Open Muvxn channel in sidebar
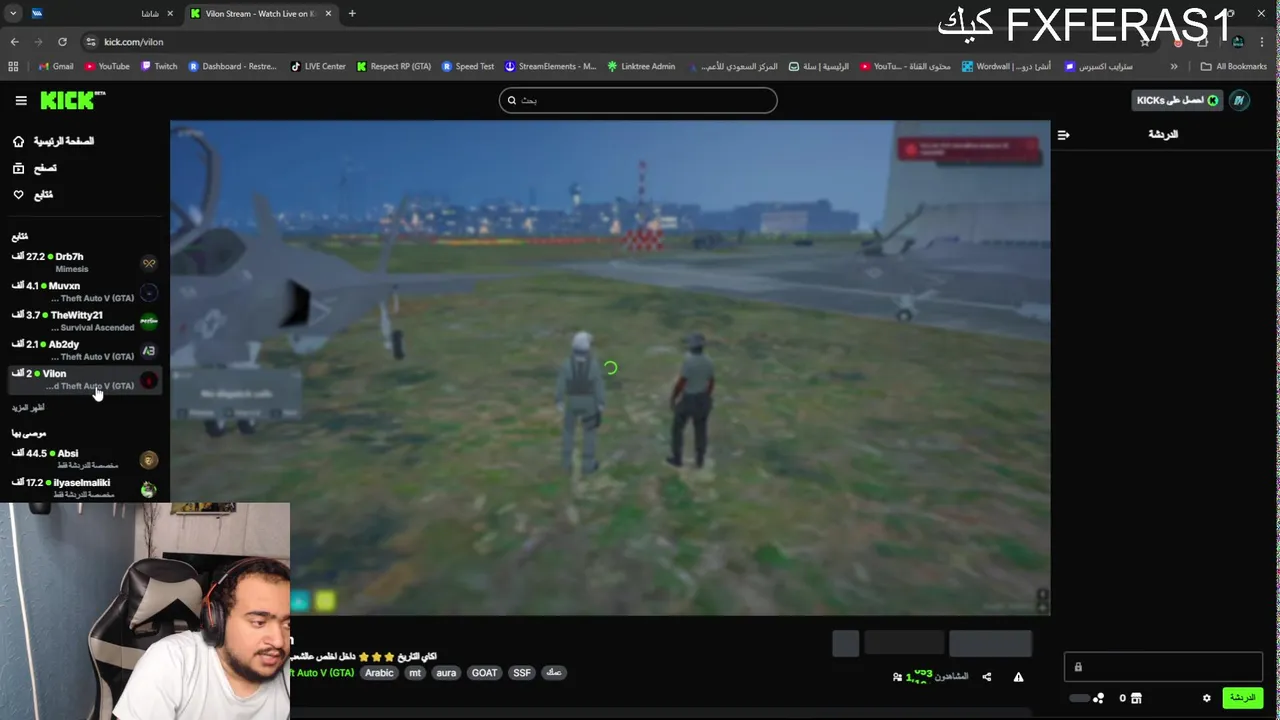Screen dimensions: 1280x720 [85, 292]
